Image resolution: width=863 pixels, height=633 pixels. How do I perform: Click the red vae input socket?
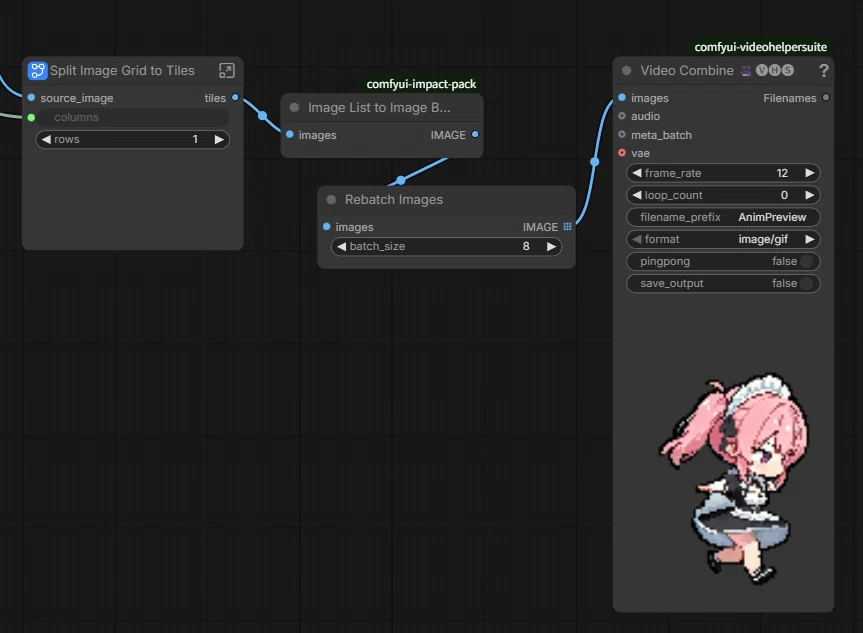click(x=622, y=152)
